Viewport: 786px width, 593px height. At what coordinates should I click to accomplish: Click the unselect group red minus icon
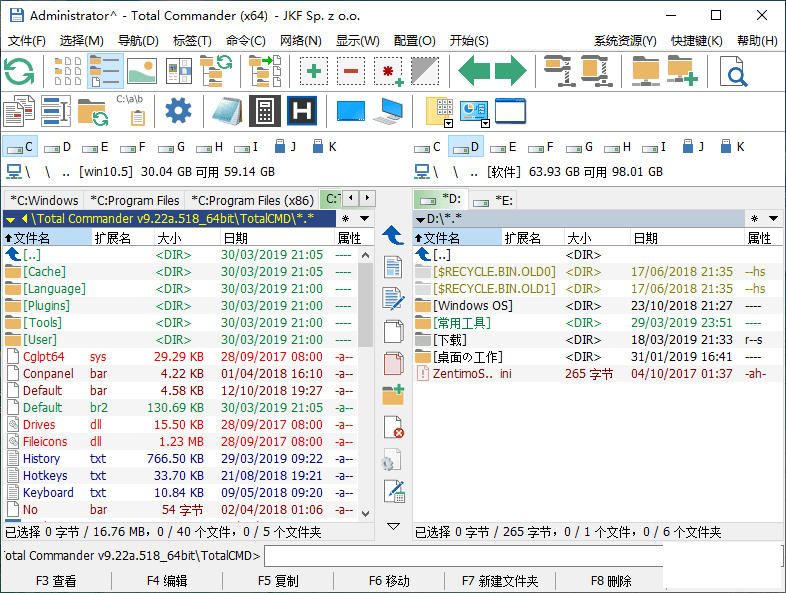coord(351,72)
